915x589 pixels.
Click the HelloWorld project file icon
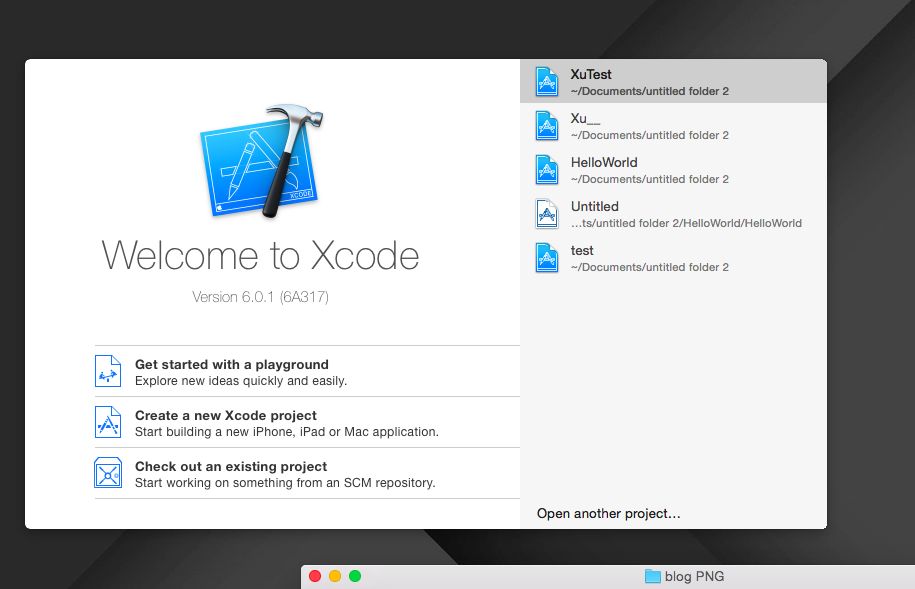pos(547,169)
